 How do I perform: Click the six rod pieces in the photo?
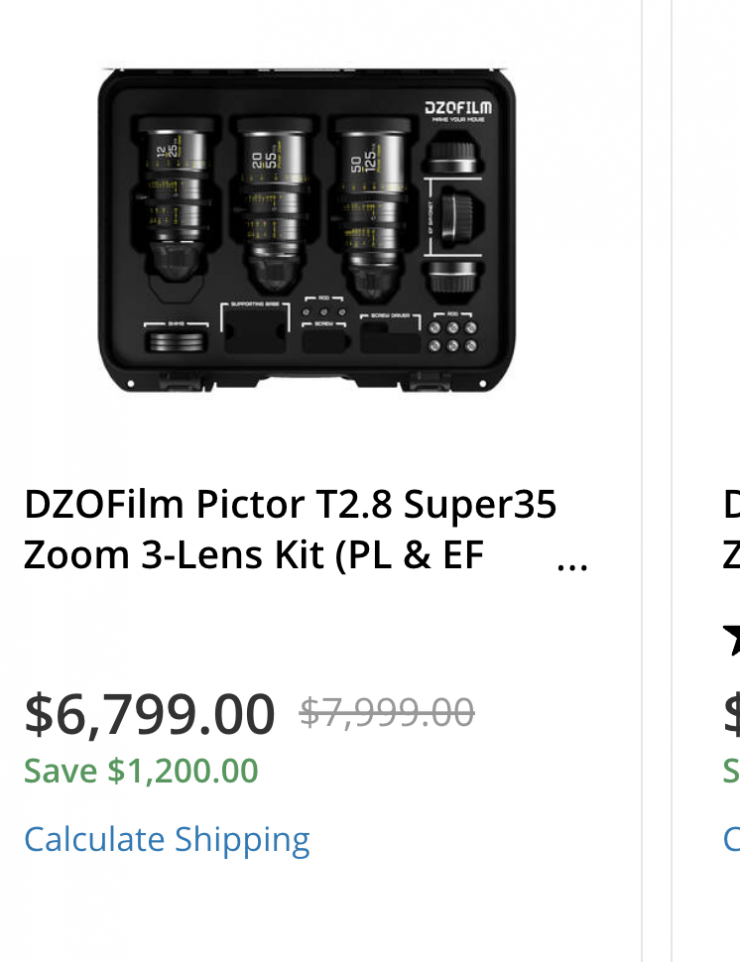[452, 336]
